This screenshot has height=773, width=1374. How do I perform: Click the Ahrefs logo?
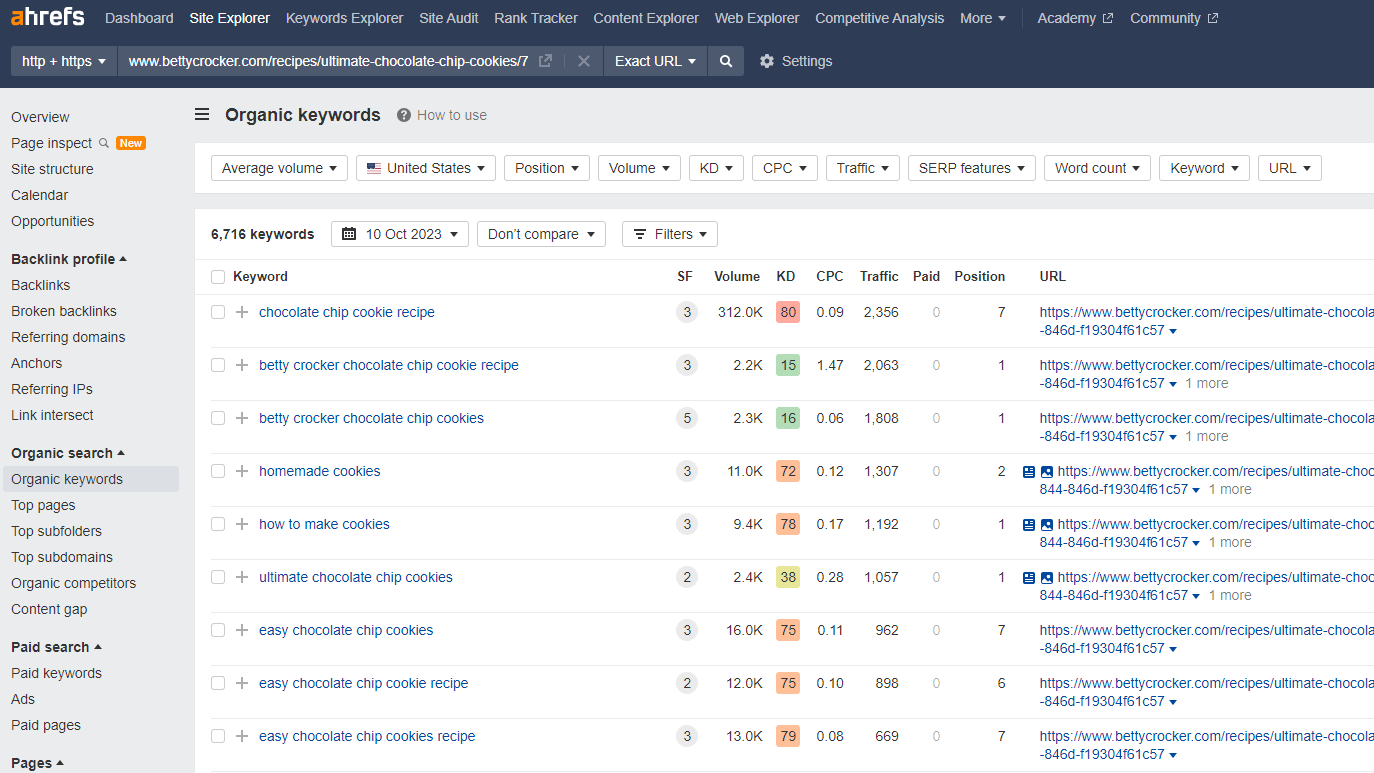(x=48, y=17)
